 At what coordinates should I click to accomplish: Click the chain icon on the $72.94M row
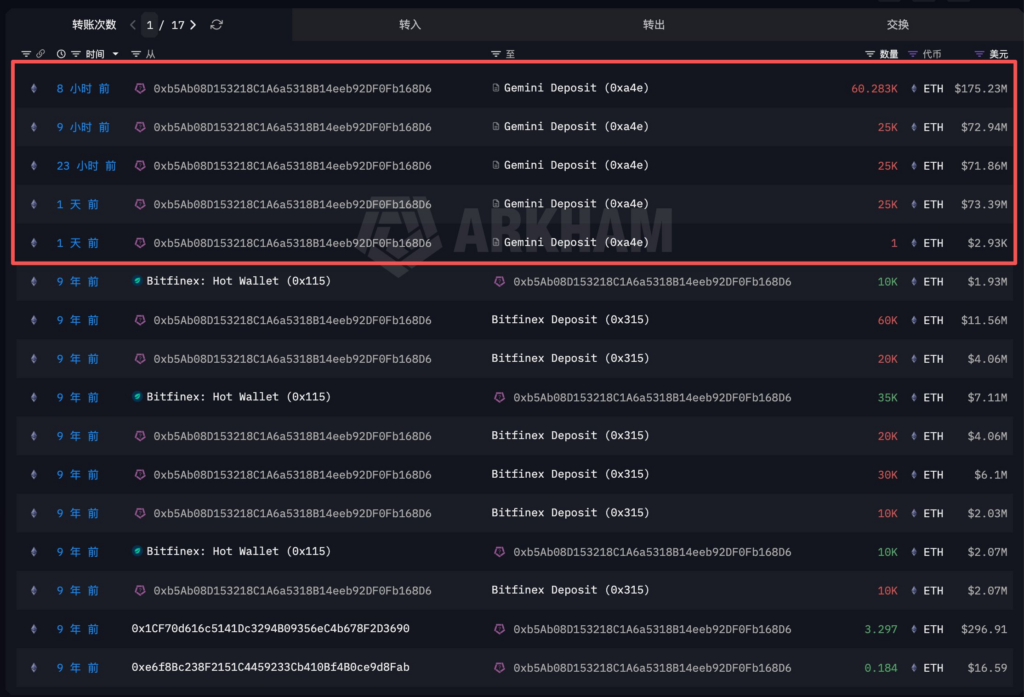(x=34, y=127)
